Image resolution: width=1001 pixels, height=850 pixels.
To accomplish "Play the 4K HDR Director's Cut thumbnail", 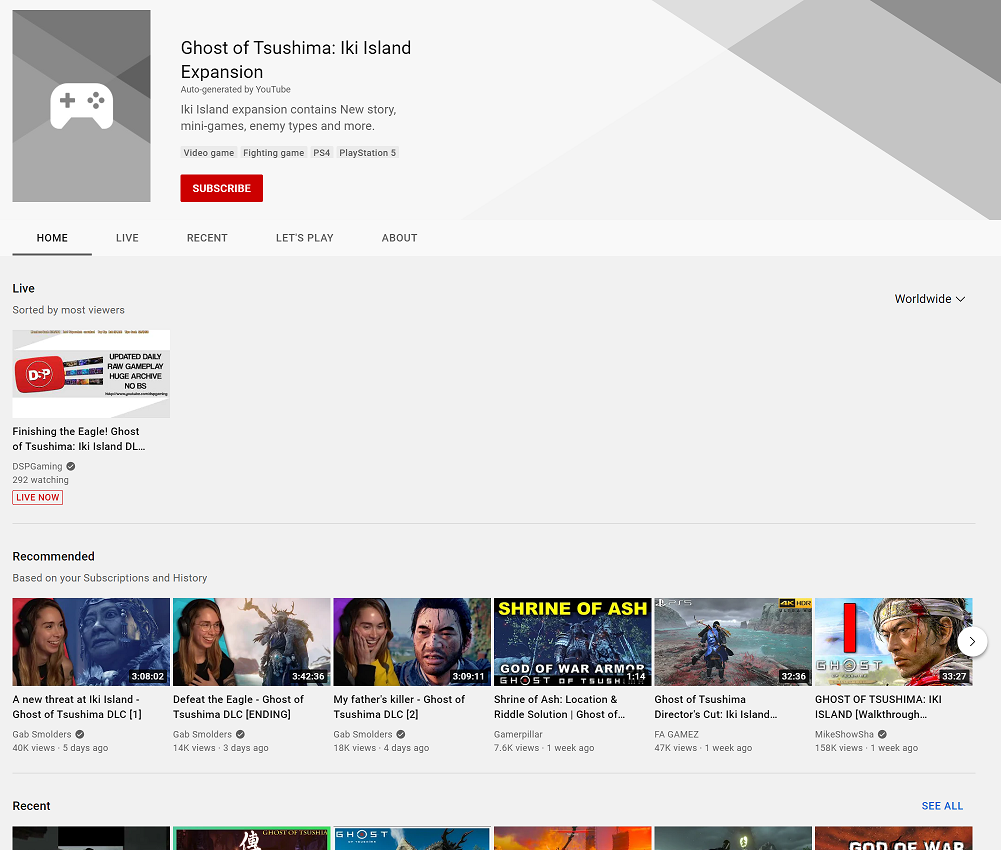I will tap(733, 642).
